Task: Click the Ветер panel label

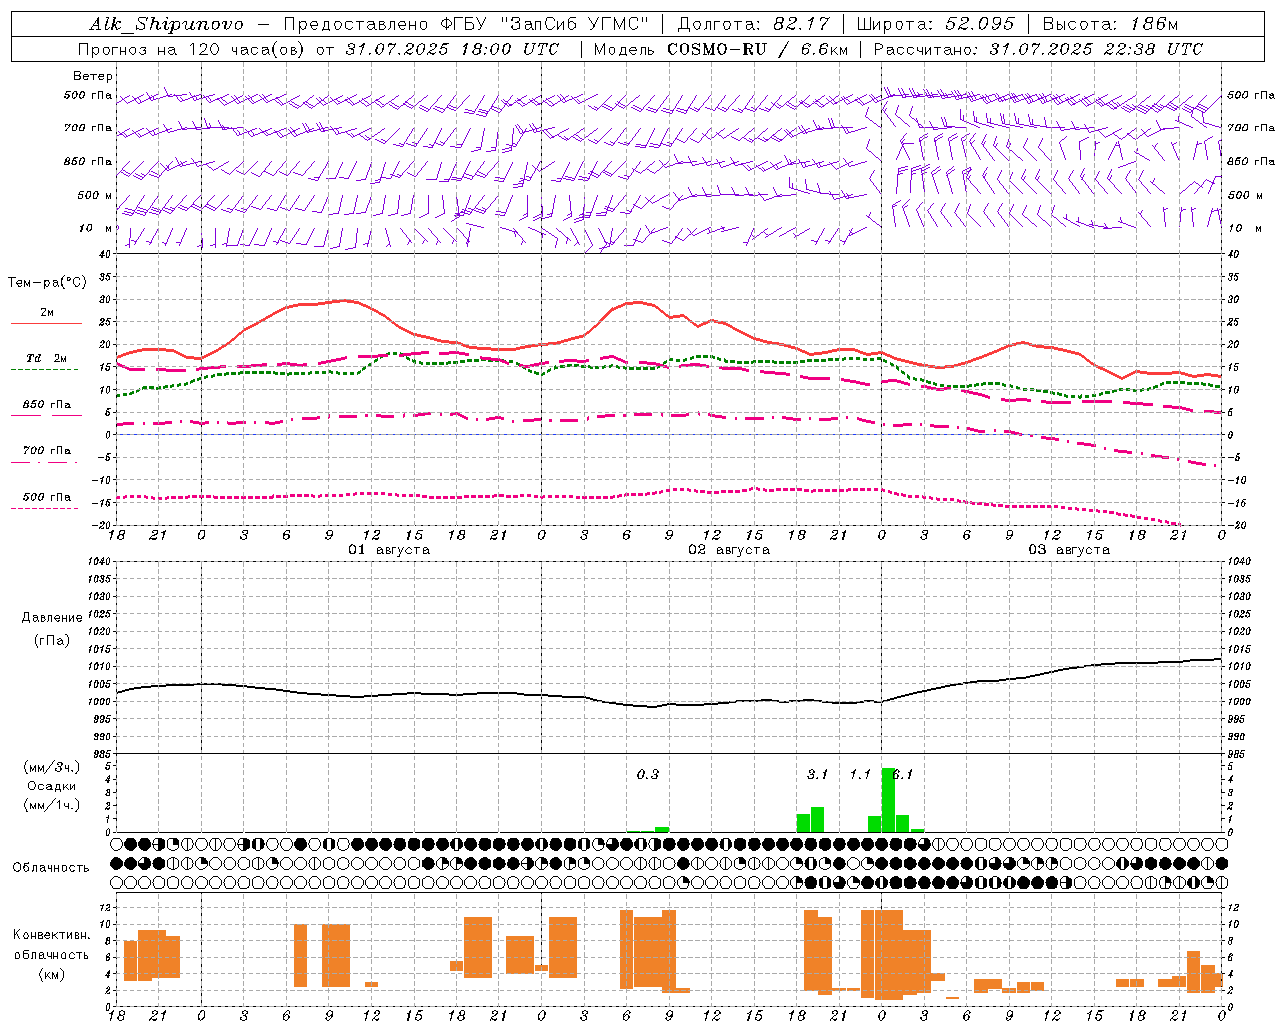Action: pyautogui.click(x=93, y=76)
